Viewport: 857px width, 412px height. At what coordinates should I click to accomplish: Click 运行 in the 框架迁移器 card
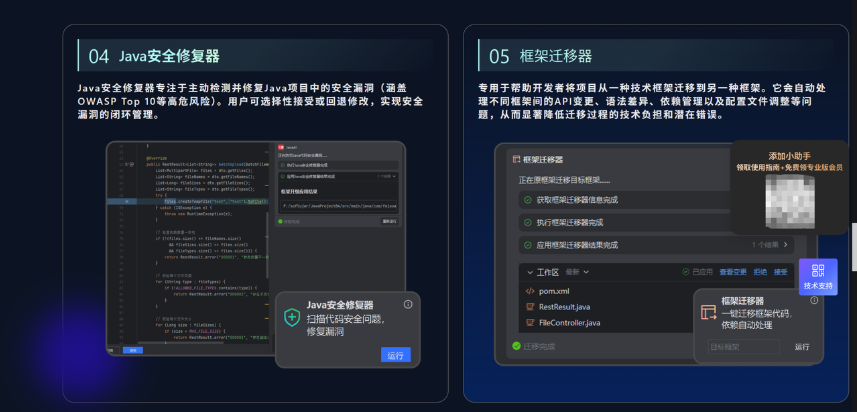coord(802,347)
